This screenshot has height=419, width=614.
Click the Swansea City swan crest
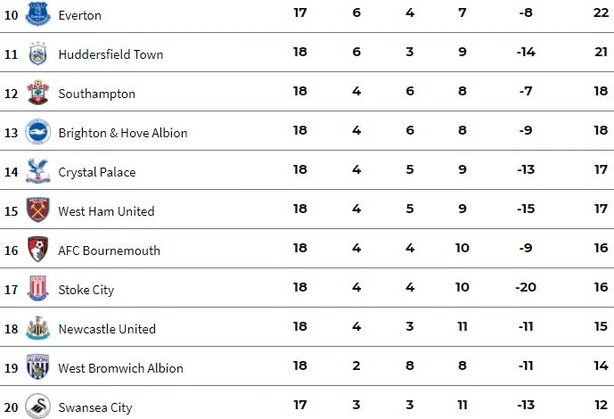click(x=38, y=406)
